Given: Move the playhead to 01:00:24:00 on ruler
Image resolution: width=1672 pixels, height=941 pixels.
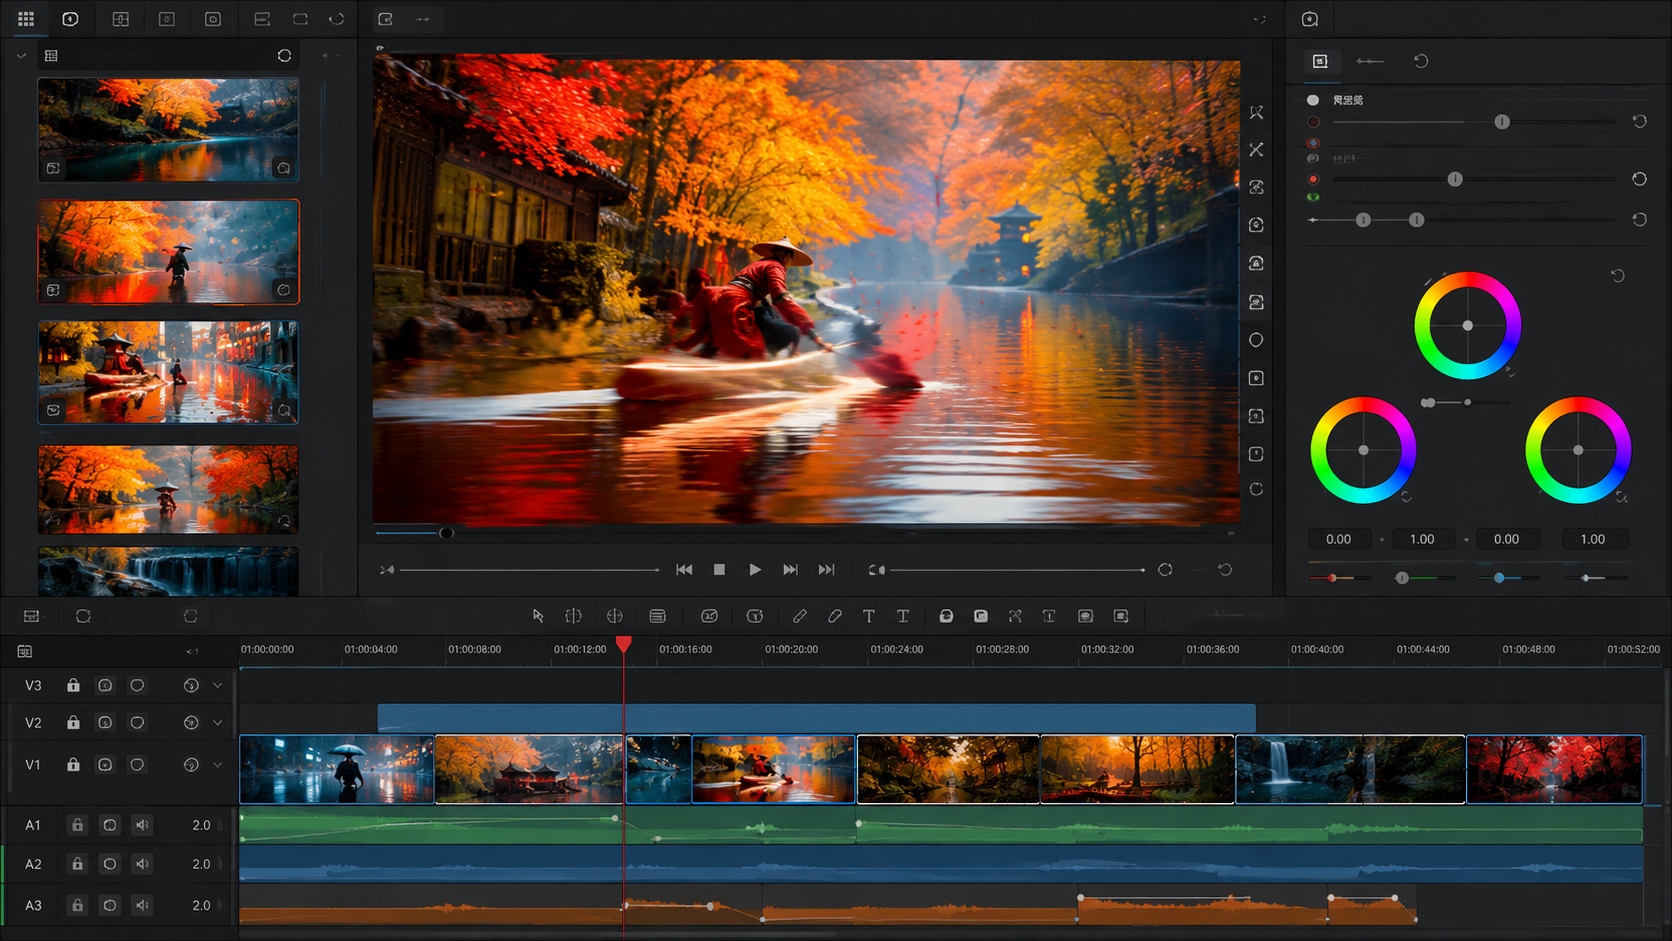Looking at the screenshot, I should (x=897, y=649).
